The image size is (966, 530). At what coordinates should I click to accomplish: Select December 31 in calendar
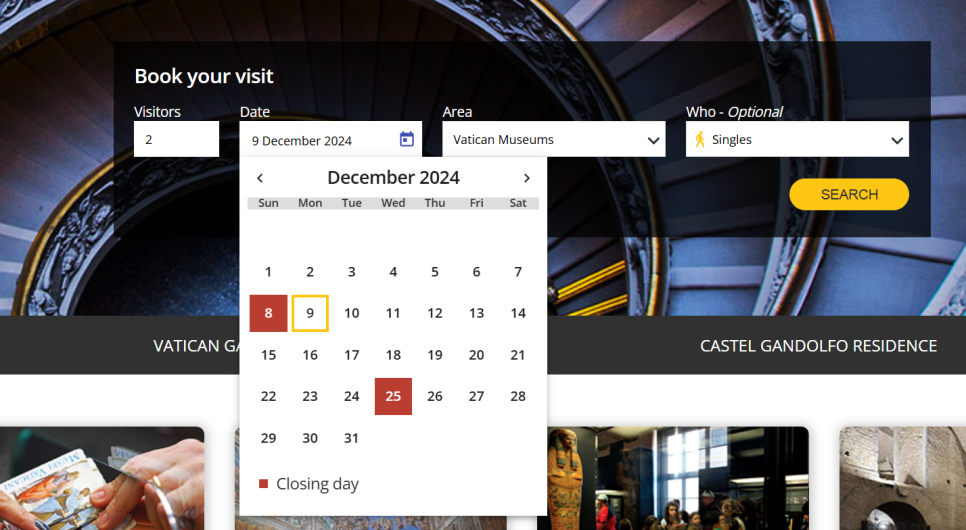(351, 438)
